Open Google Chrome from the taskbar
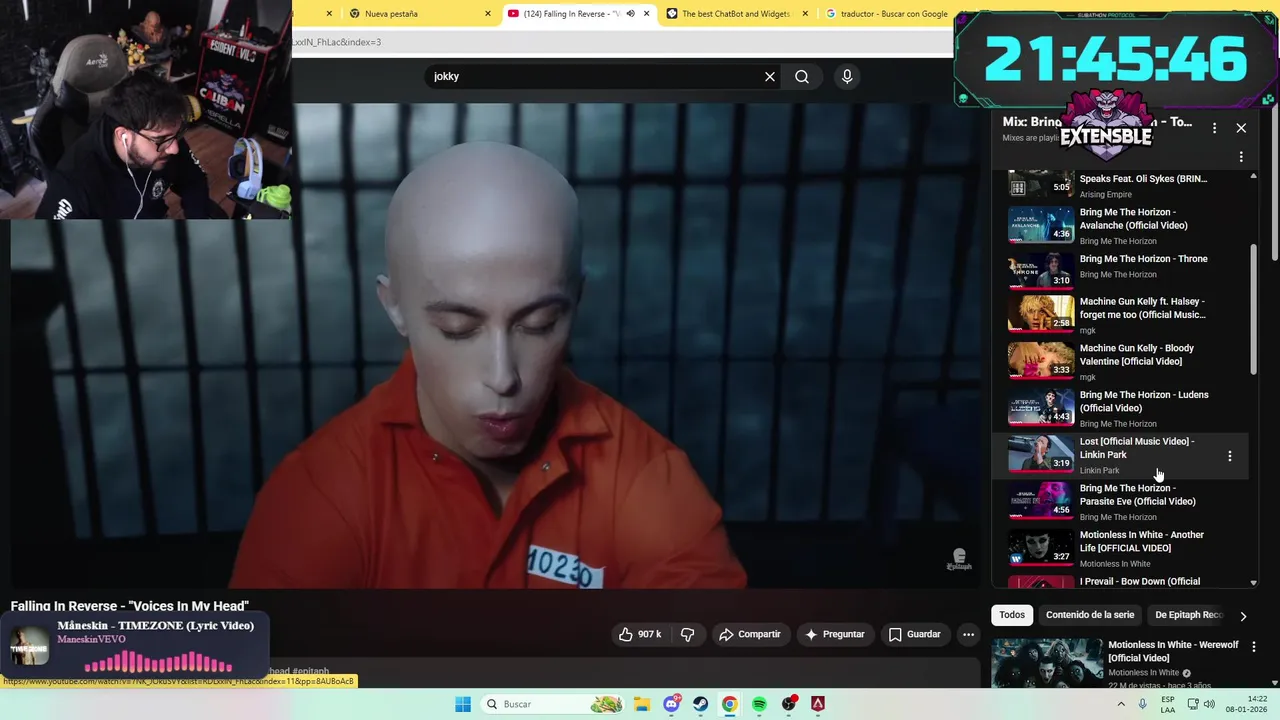The image size is (1280, 720). point(730,704)
